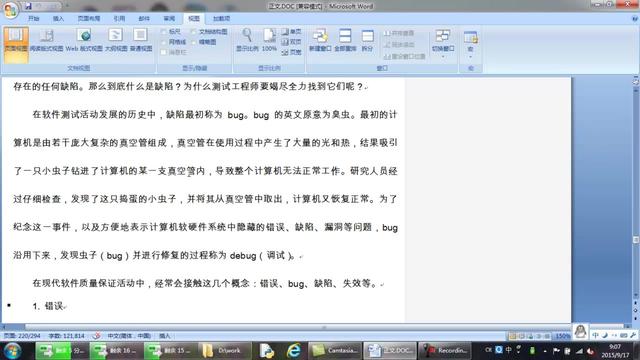Open the Page Layout (页面布局) tab
Image resolution: width=640 pixels, height=360 pixels.
coord(89,18)
